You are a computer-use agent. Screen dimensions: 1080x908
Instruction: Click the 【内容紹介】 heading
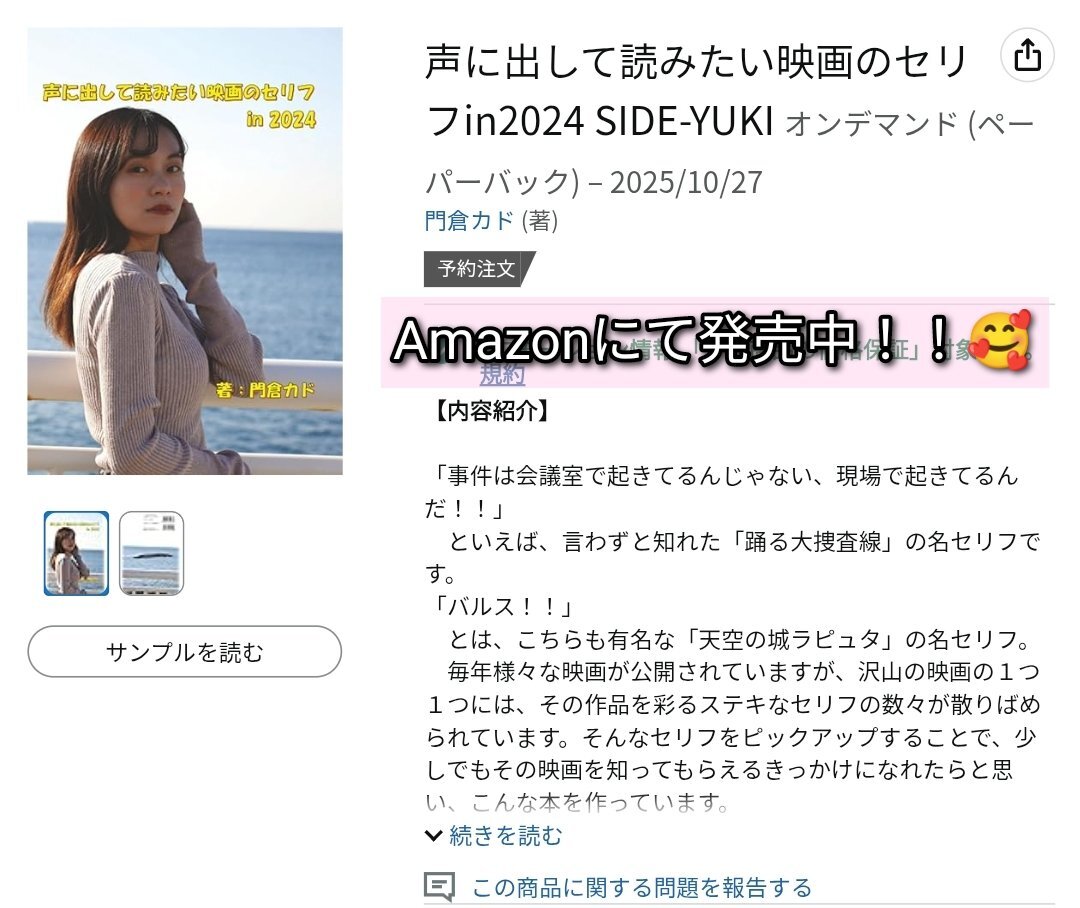[x=492, y=411]
